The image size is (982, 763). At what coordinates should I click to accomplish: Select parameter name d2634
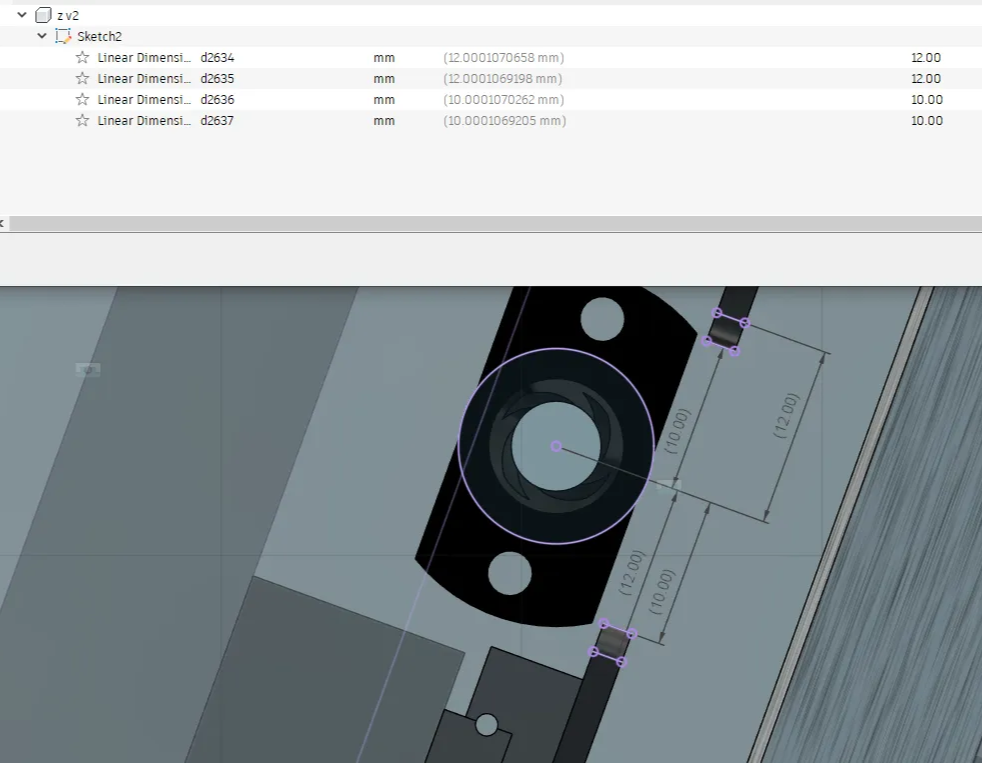(217, 58)
